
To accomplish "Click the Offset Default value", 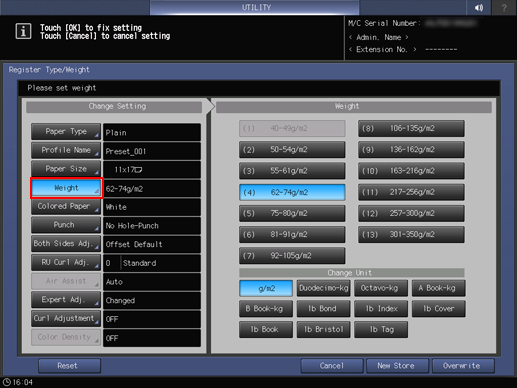I will 152,244.
